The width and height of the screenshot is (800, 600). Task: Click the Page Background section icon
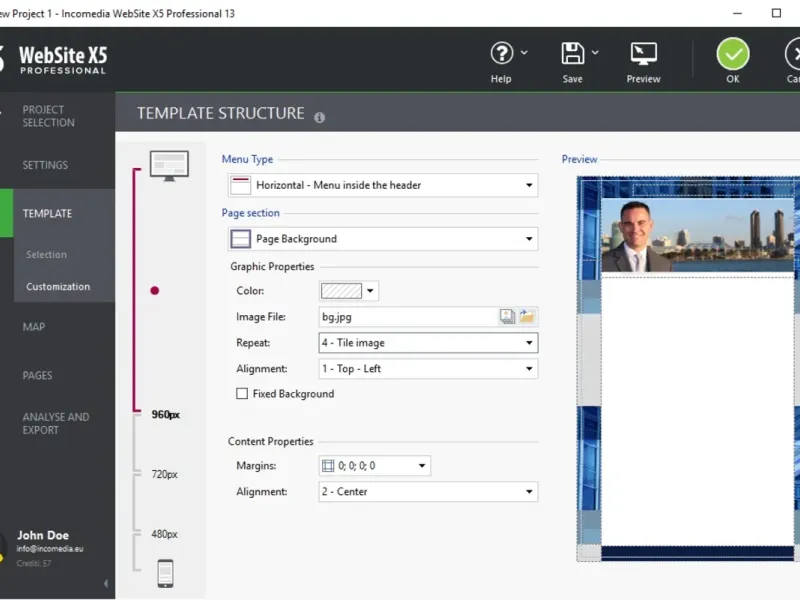click(x=240, y=239)
